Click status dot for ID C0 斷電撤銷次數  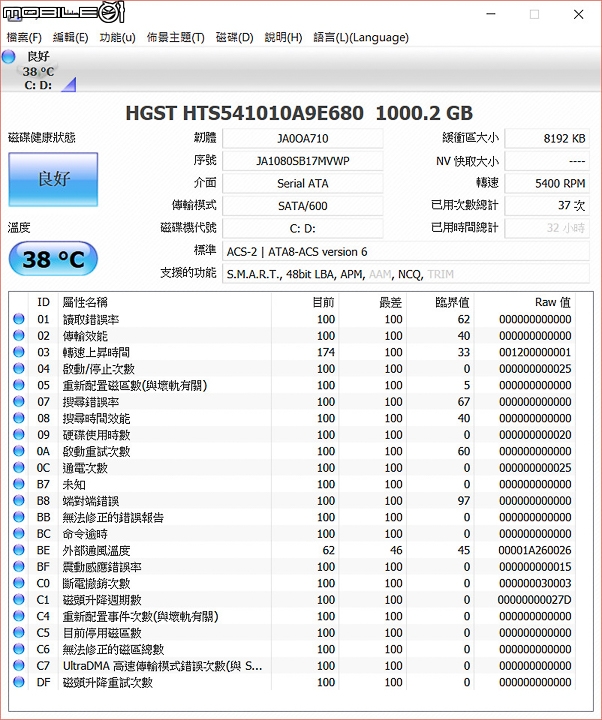click(x=19, y=583)
